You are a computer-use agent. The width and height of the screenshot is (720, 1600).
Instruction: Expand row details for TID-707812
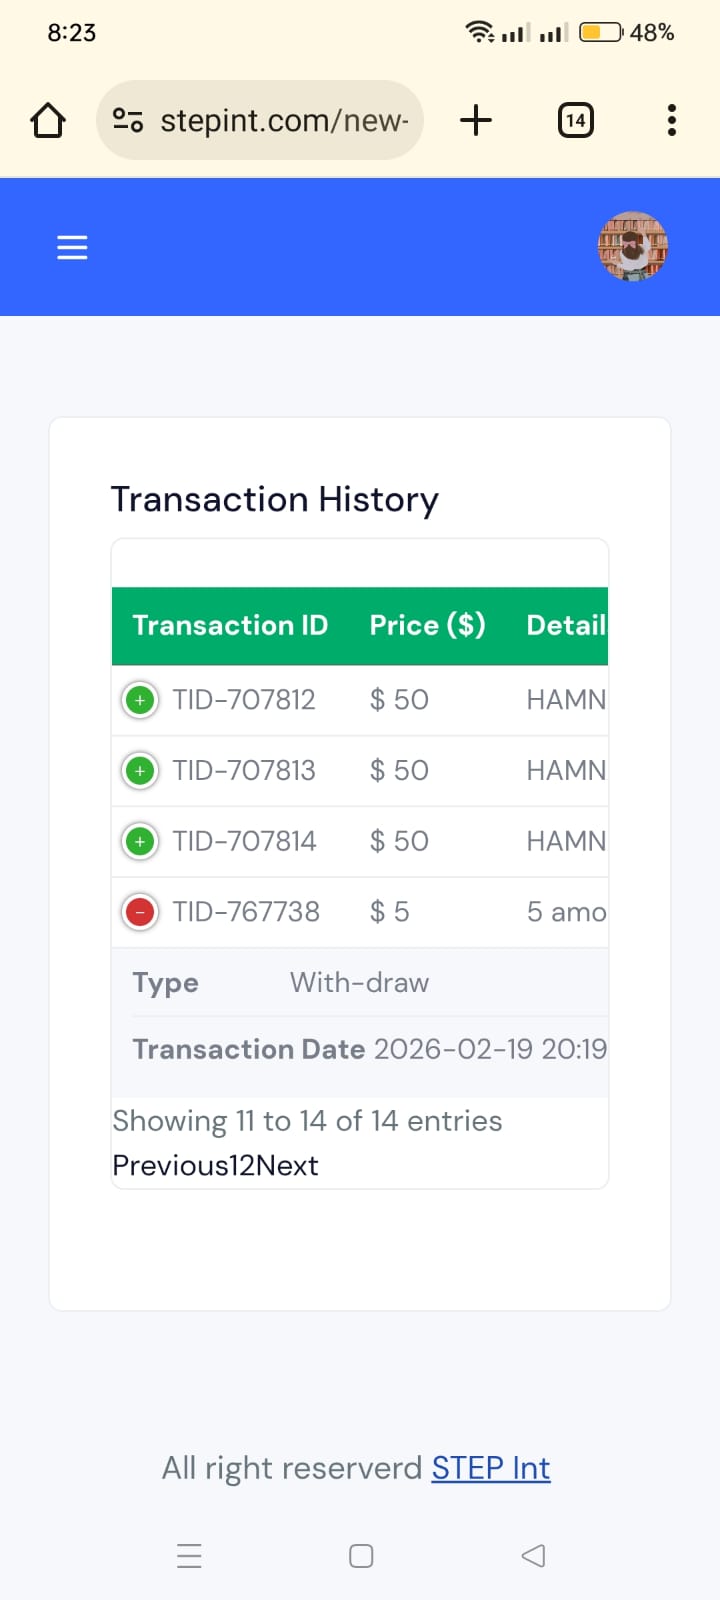(x=140, y=700)
